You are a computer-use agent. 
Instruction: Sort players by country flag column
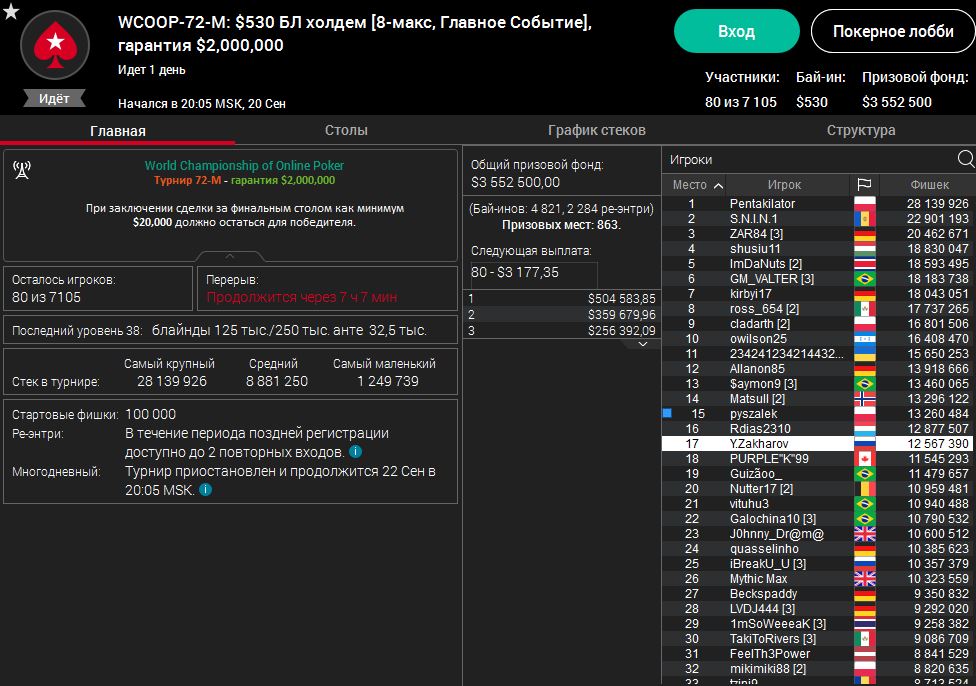(x=864, y=184)
